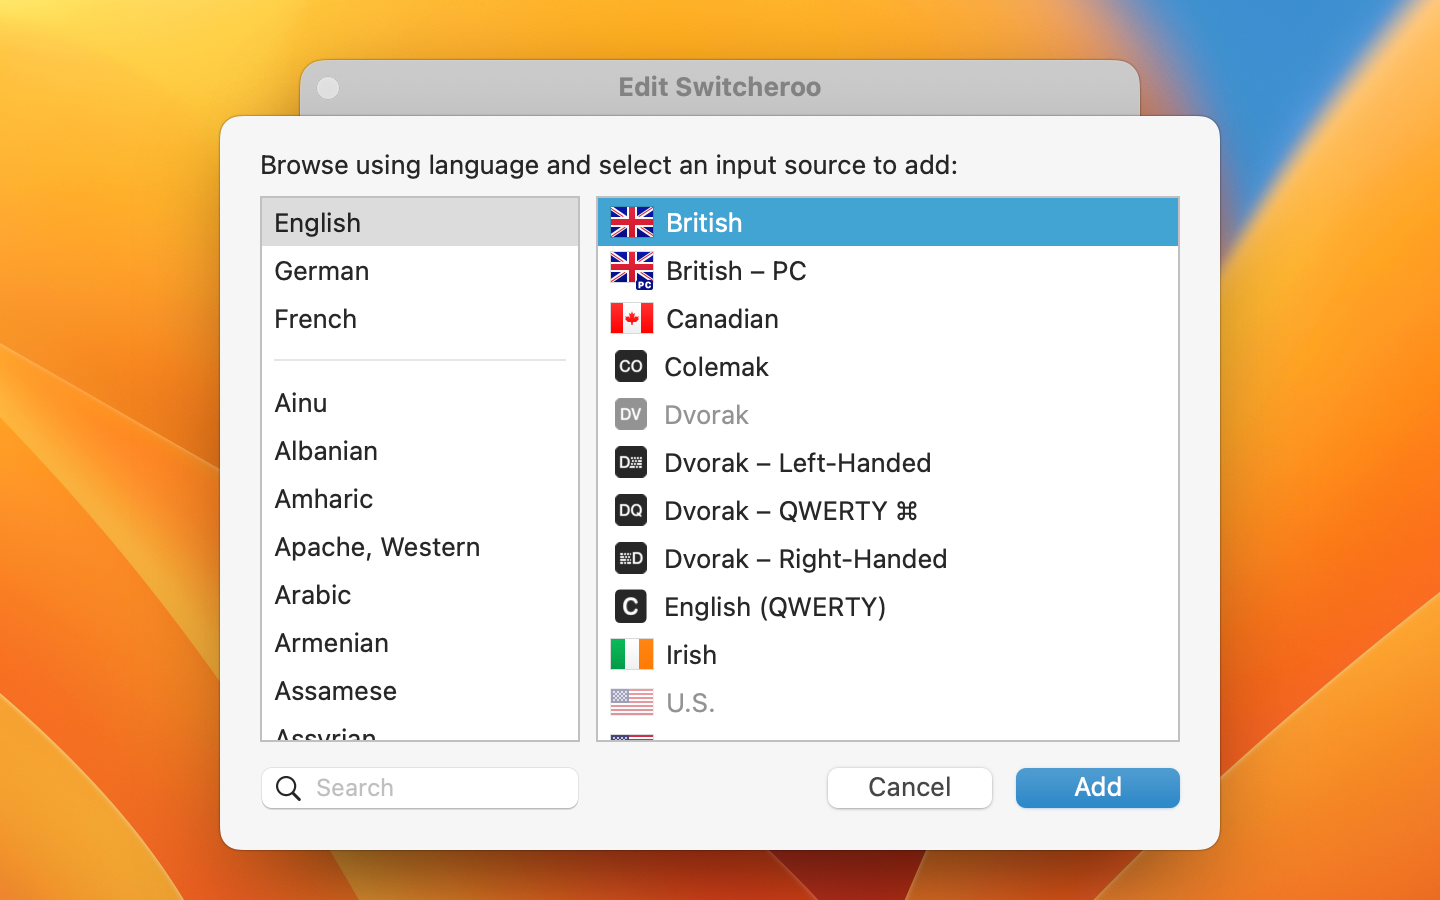Choose the Irish input source label
Screen dimensions: 1440x900
691,654
